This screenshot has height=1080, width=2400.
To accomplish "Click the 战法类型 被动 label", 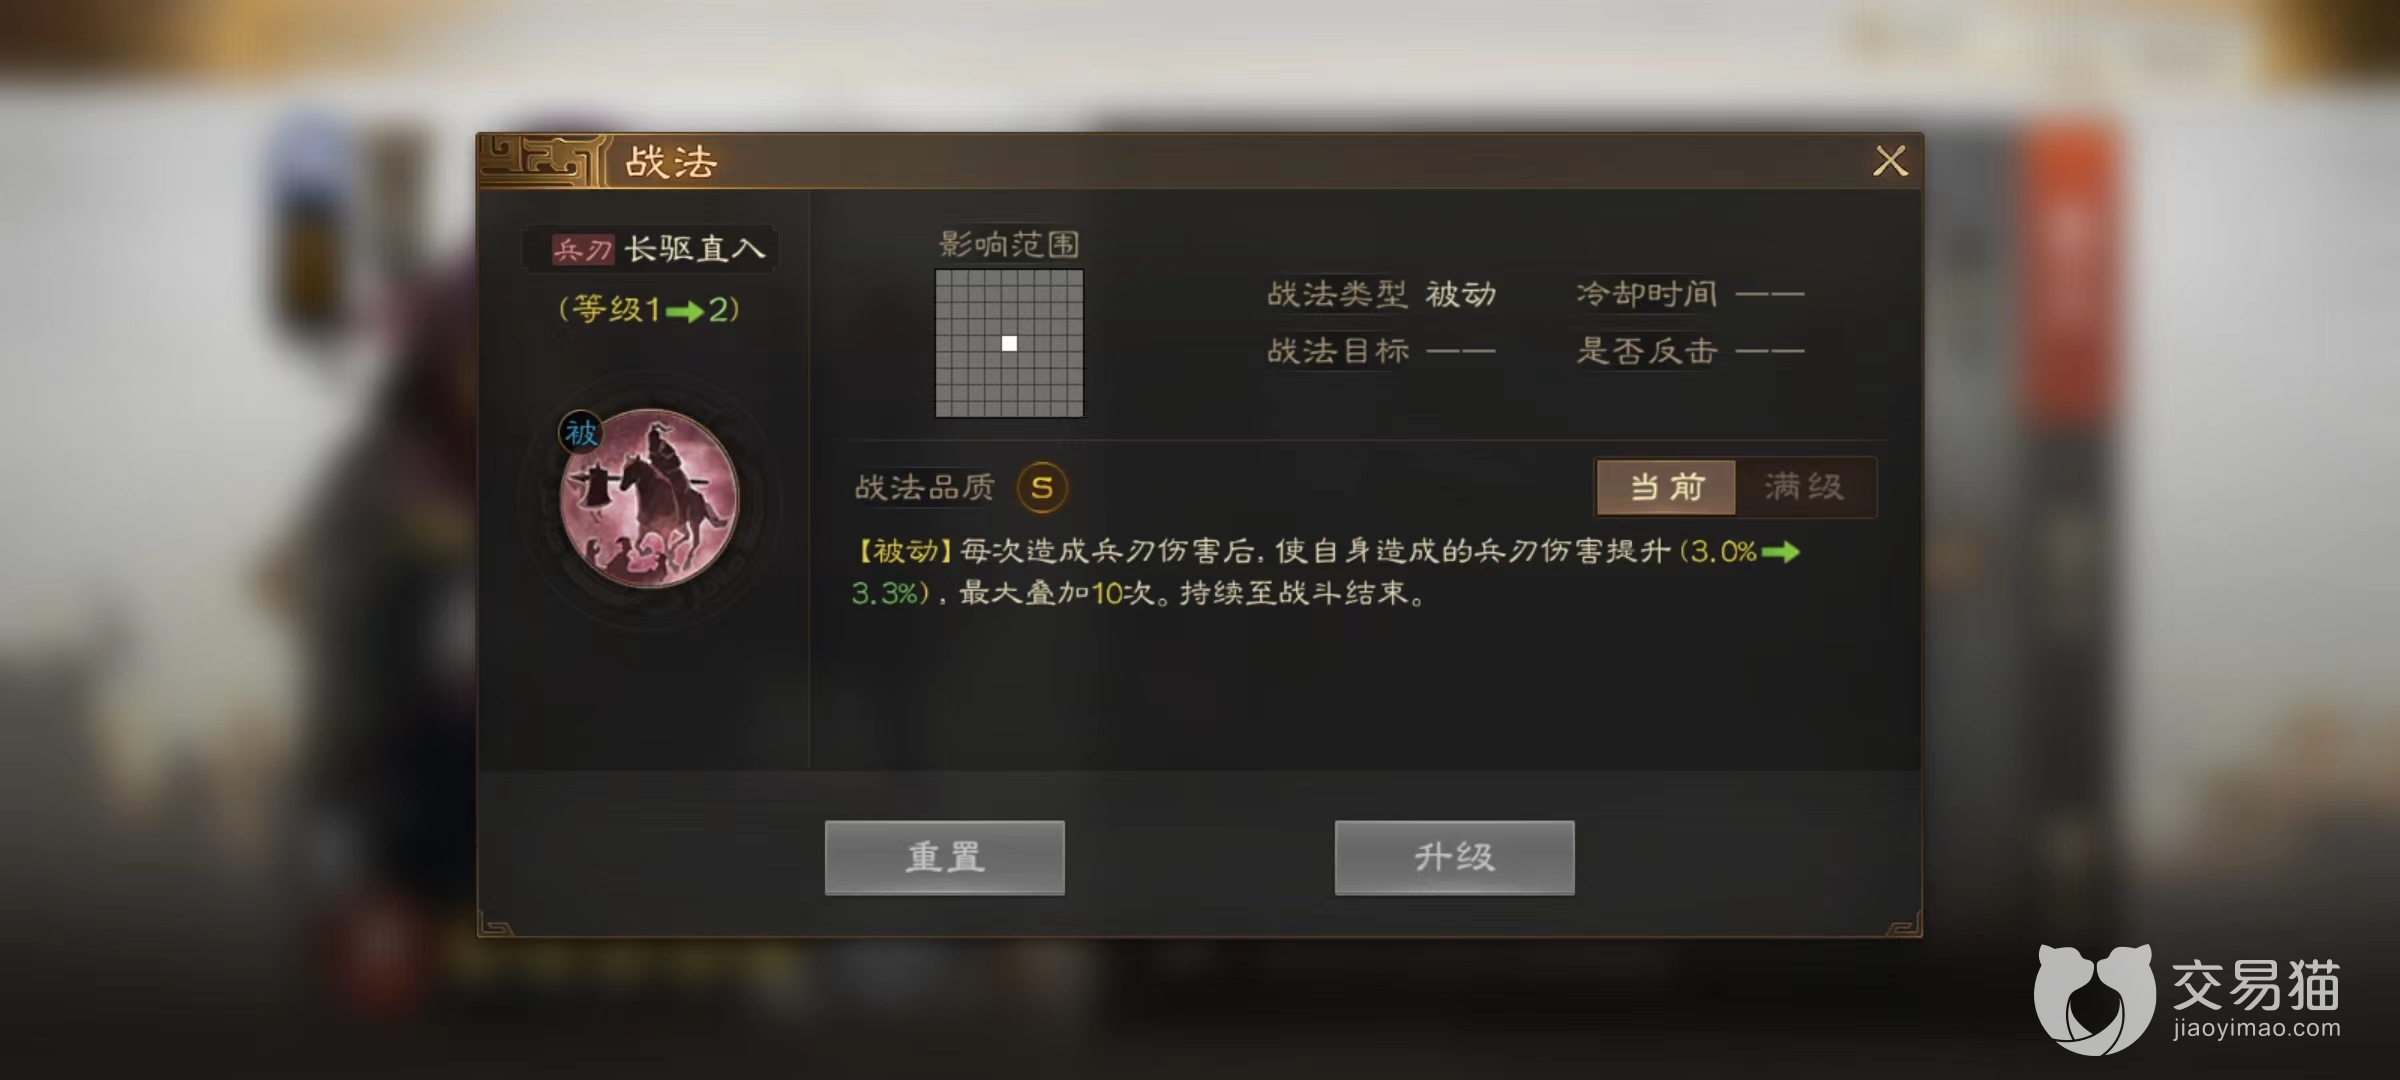I will [x=1381, y=294].
